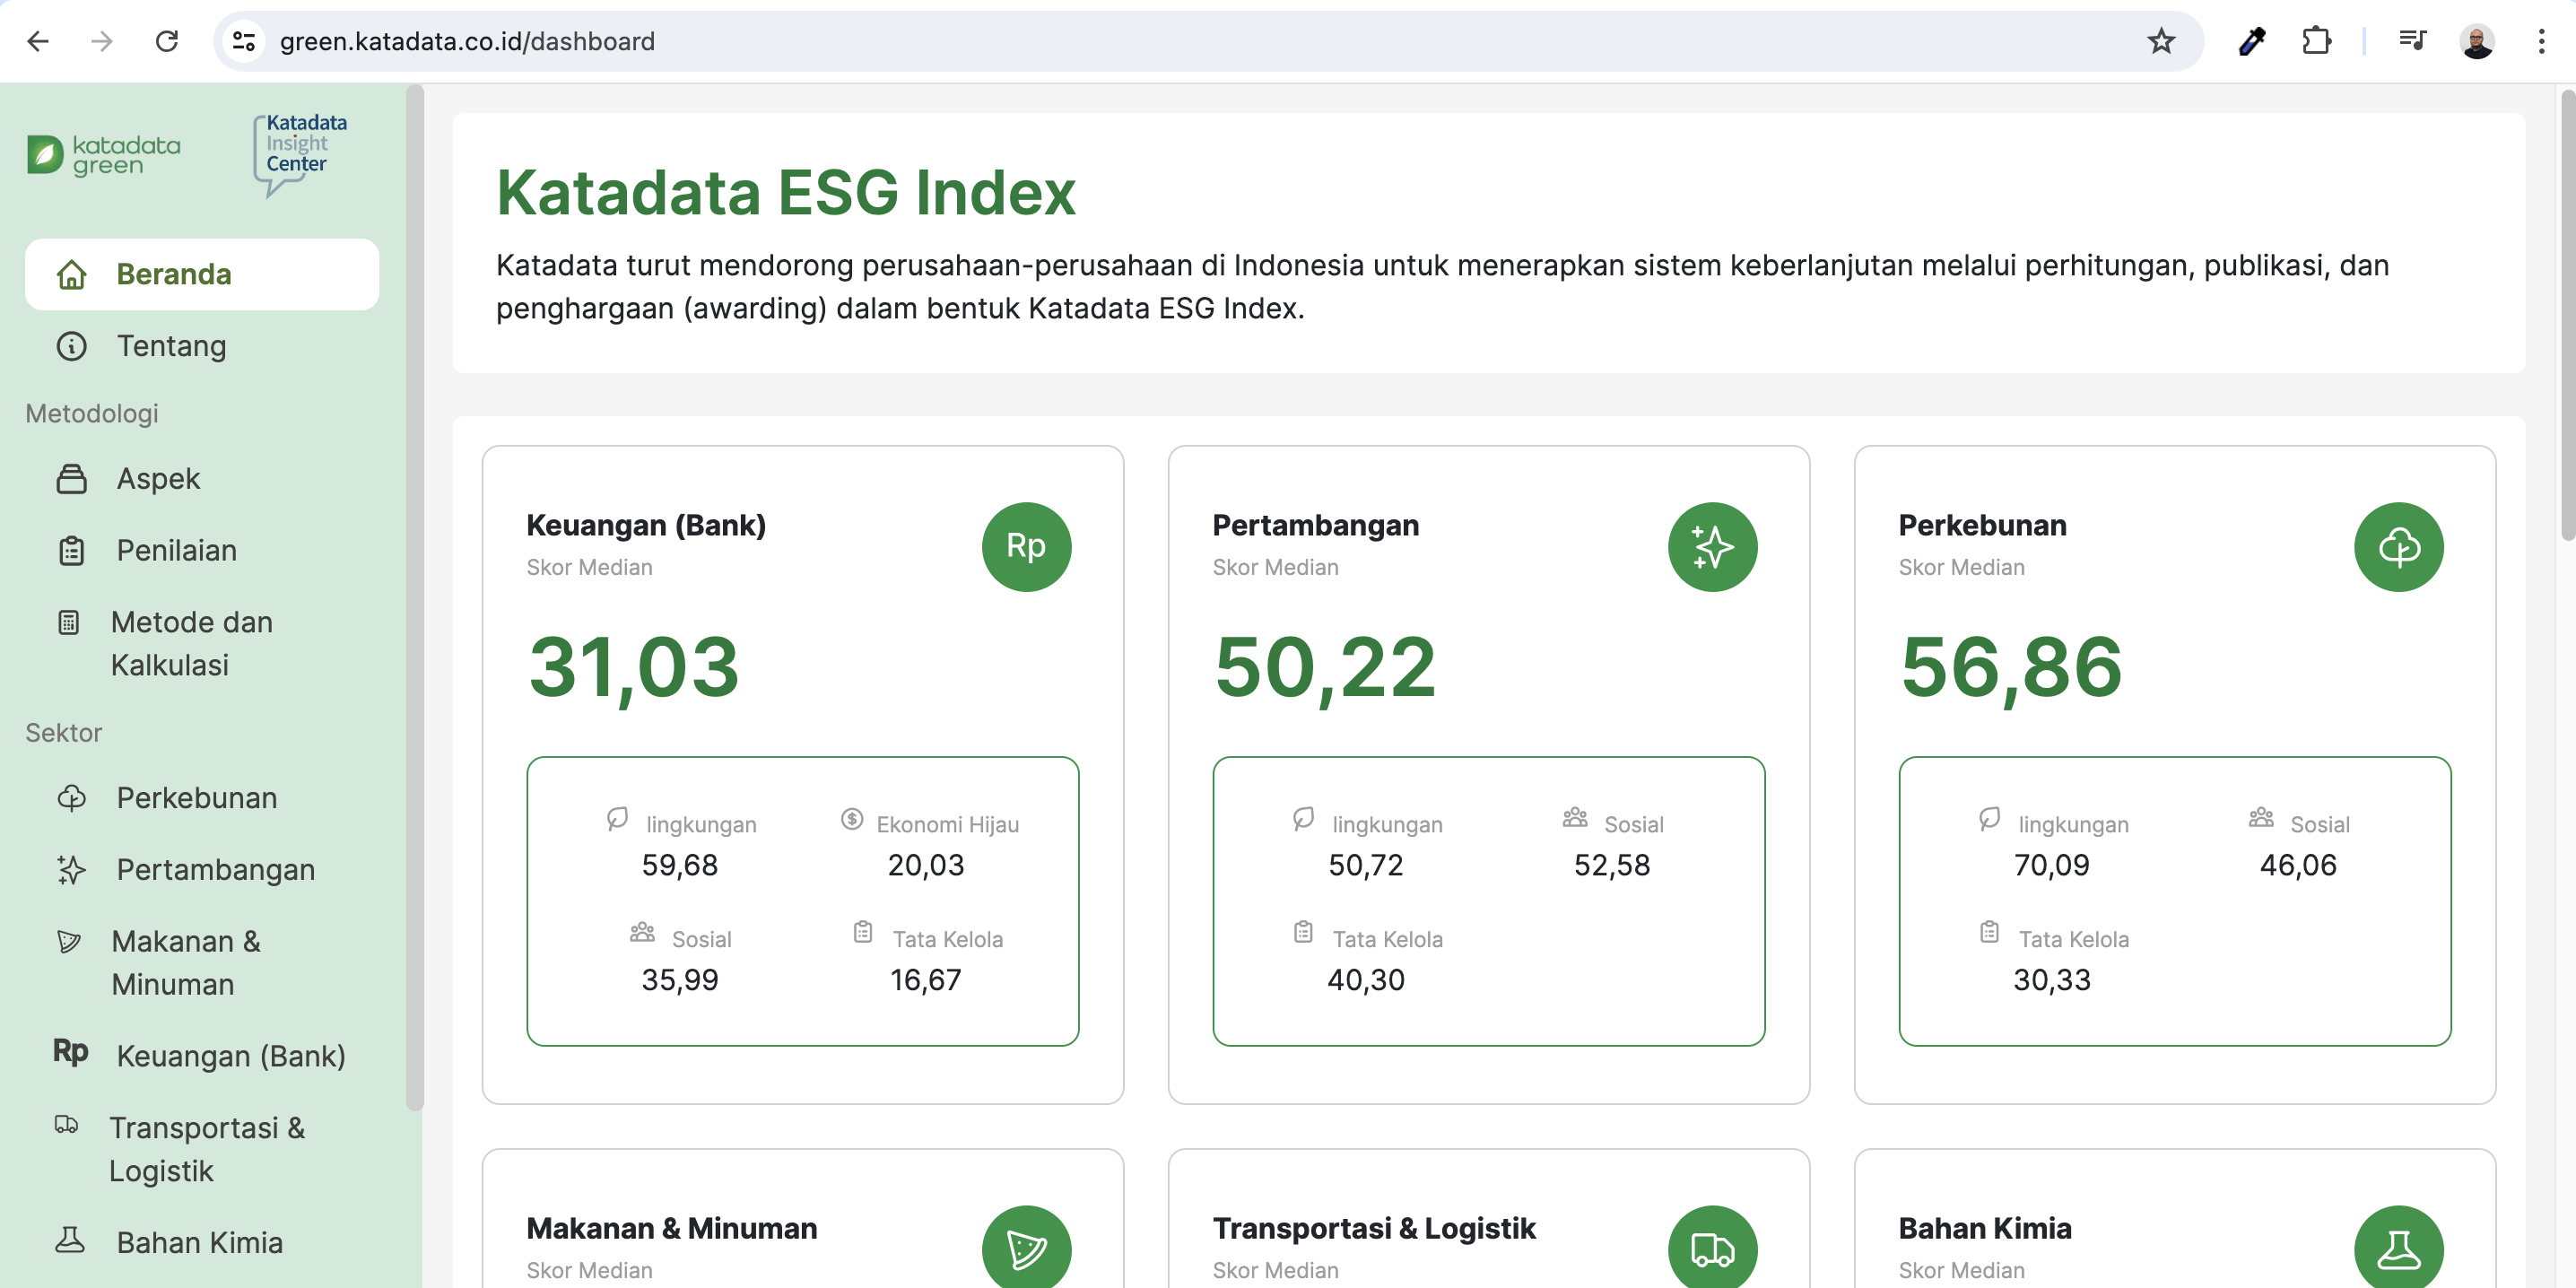Click the sidebar vertical scrollbar
The width and height of the screenshot is (2576, 1288).
pos(415,598)
